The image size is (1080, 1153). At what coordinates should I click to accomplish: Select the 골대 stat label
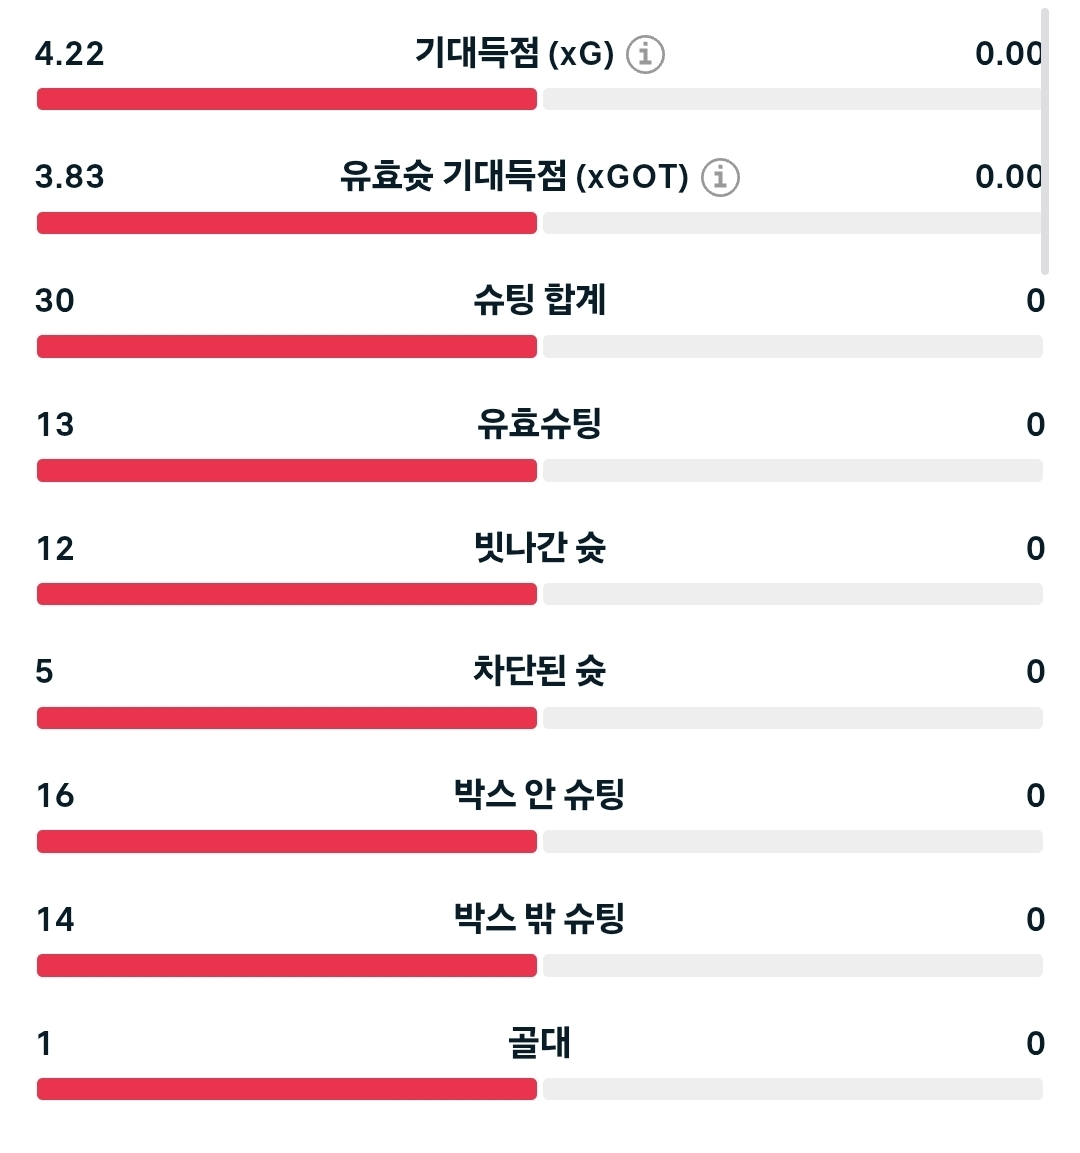point(540,1043)
